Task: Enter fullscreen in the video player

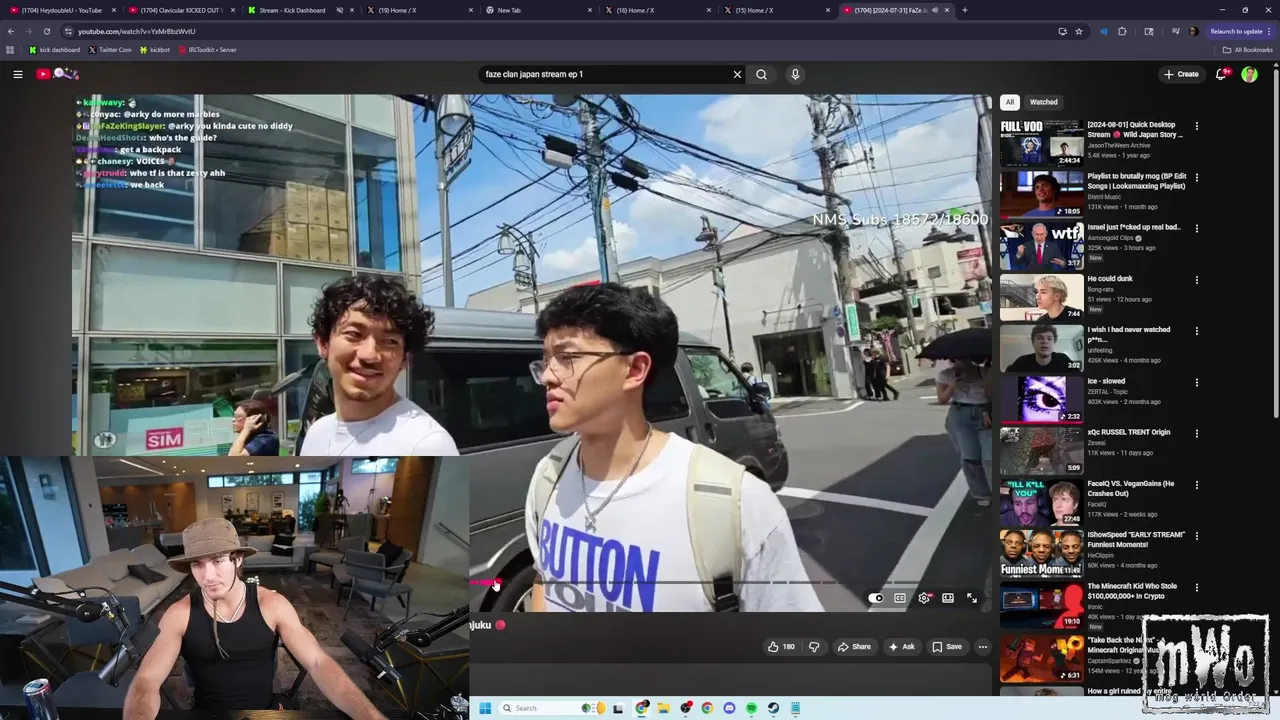Action: tap(972, 598)
